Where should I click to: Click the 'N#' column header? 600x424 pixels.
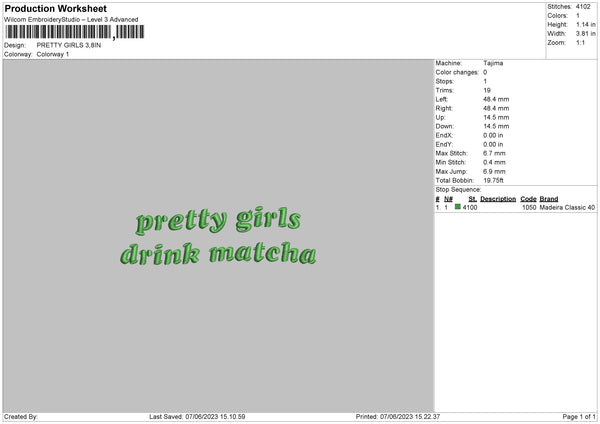449,198
